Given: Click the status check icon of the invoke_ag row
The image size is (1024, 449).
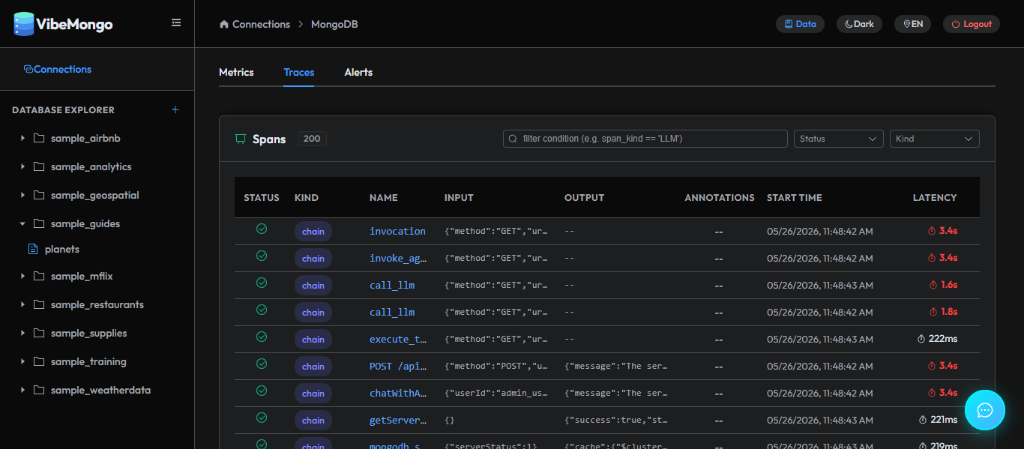Looking at the screenshot, I should click(x=261, y=256).
